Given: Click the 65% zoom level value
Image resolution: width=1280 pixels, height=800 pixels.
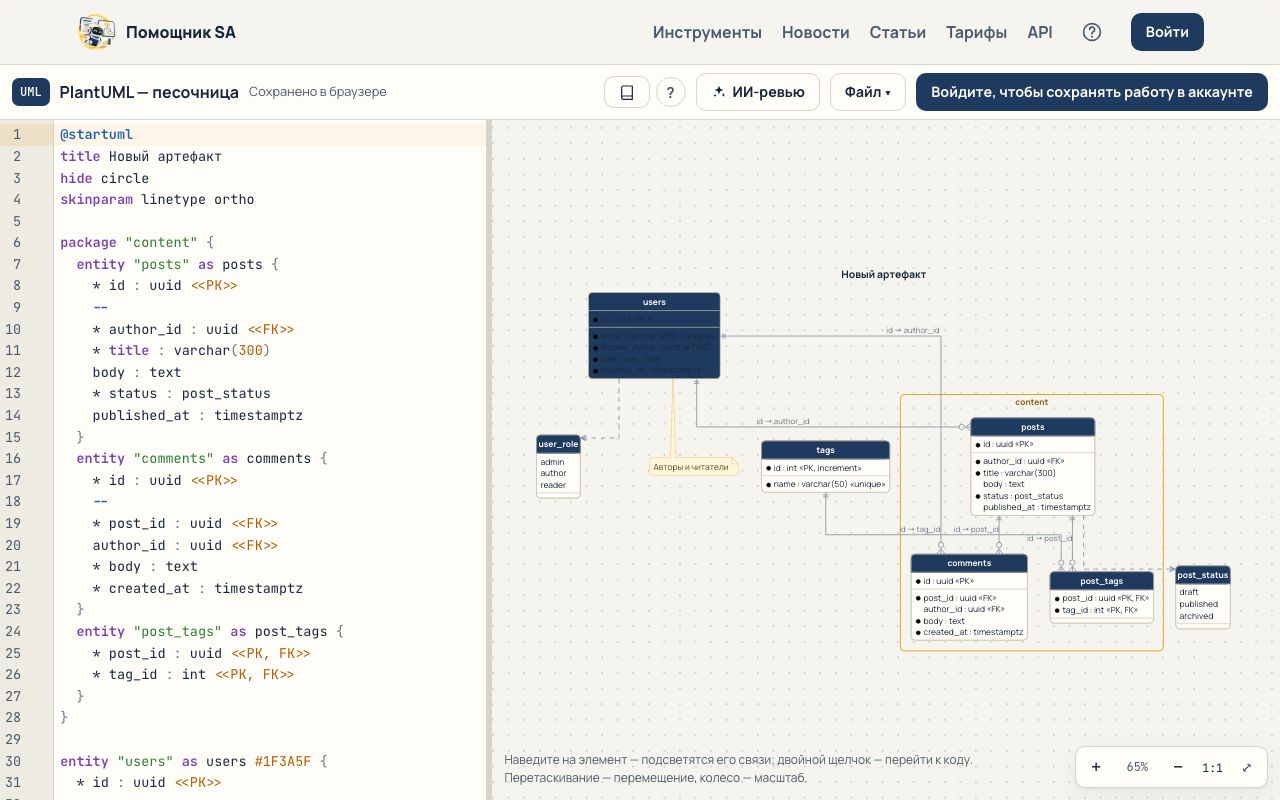Looking at the screenshot, I should (1137, 767).
